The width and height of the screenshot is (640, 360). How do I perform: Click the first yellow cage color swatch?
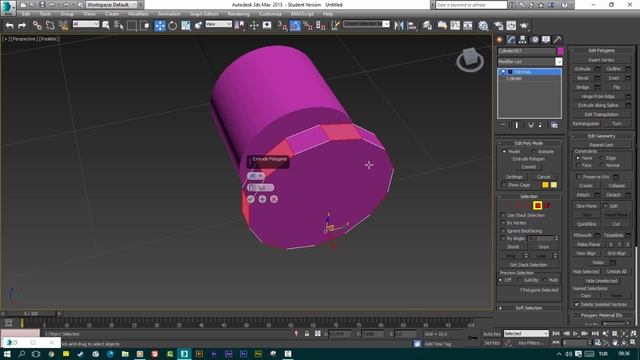pyautogui.click(x=545, y=185)
